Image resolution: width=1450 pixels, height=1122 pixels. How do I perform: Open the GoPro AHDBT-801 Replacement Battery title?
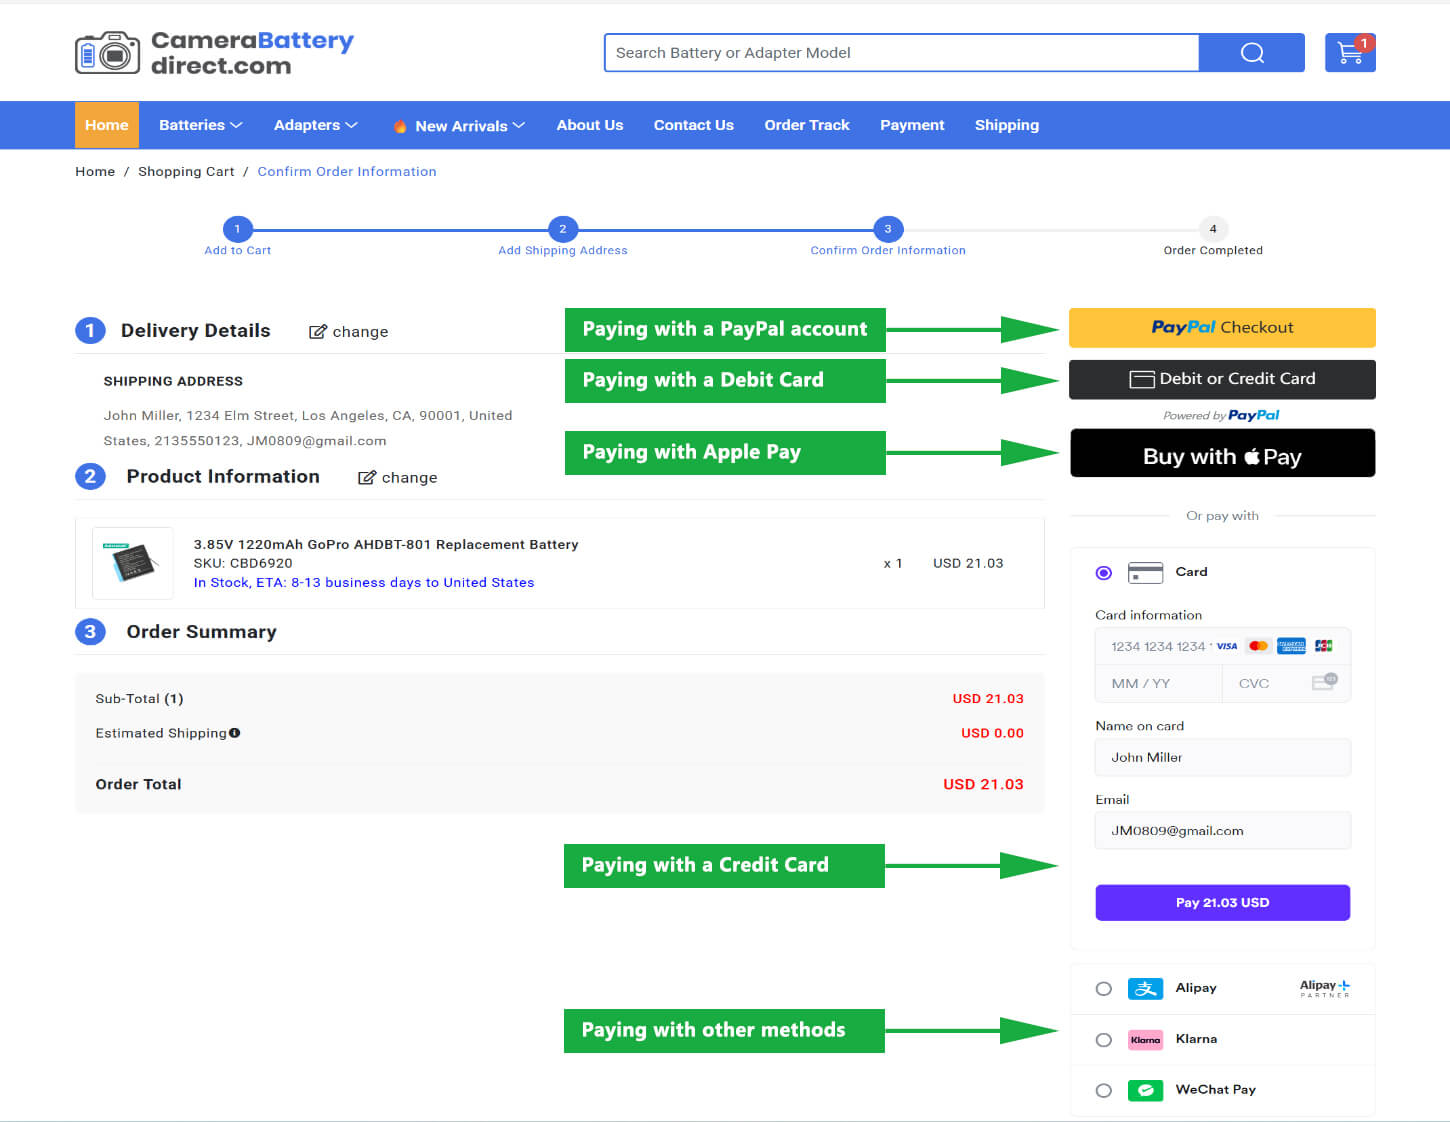pos(386,545)
